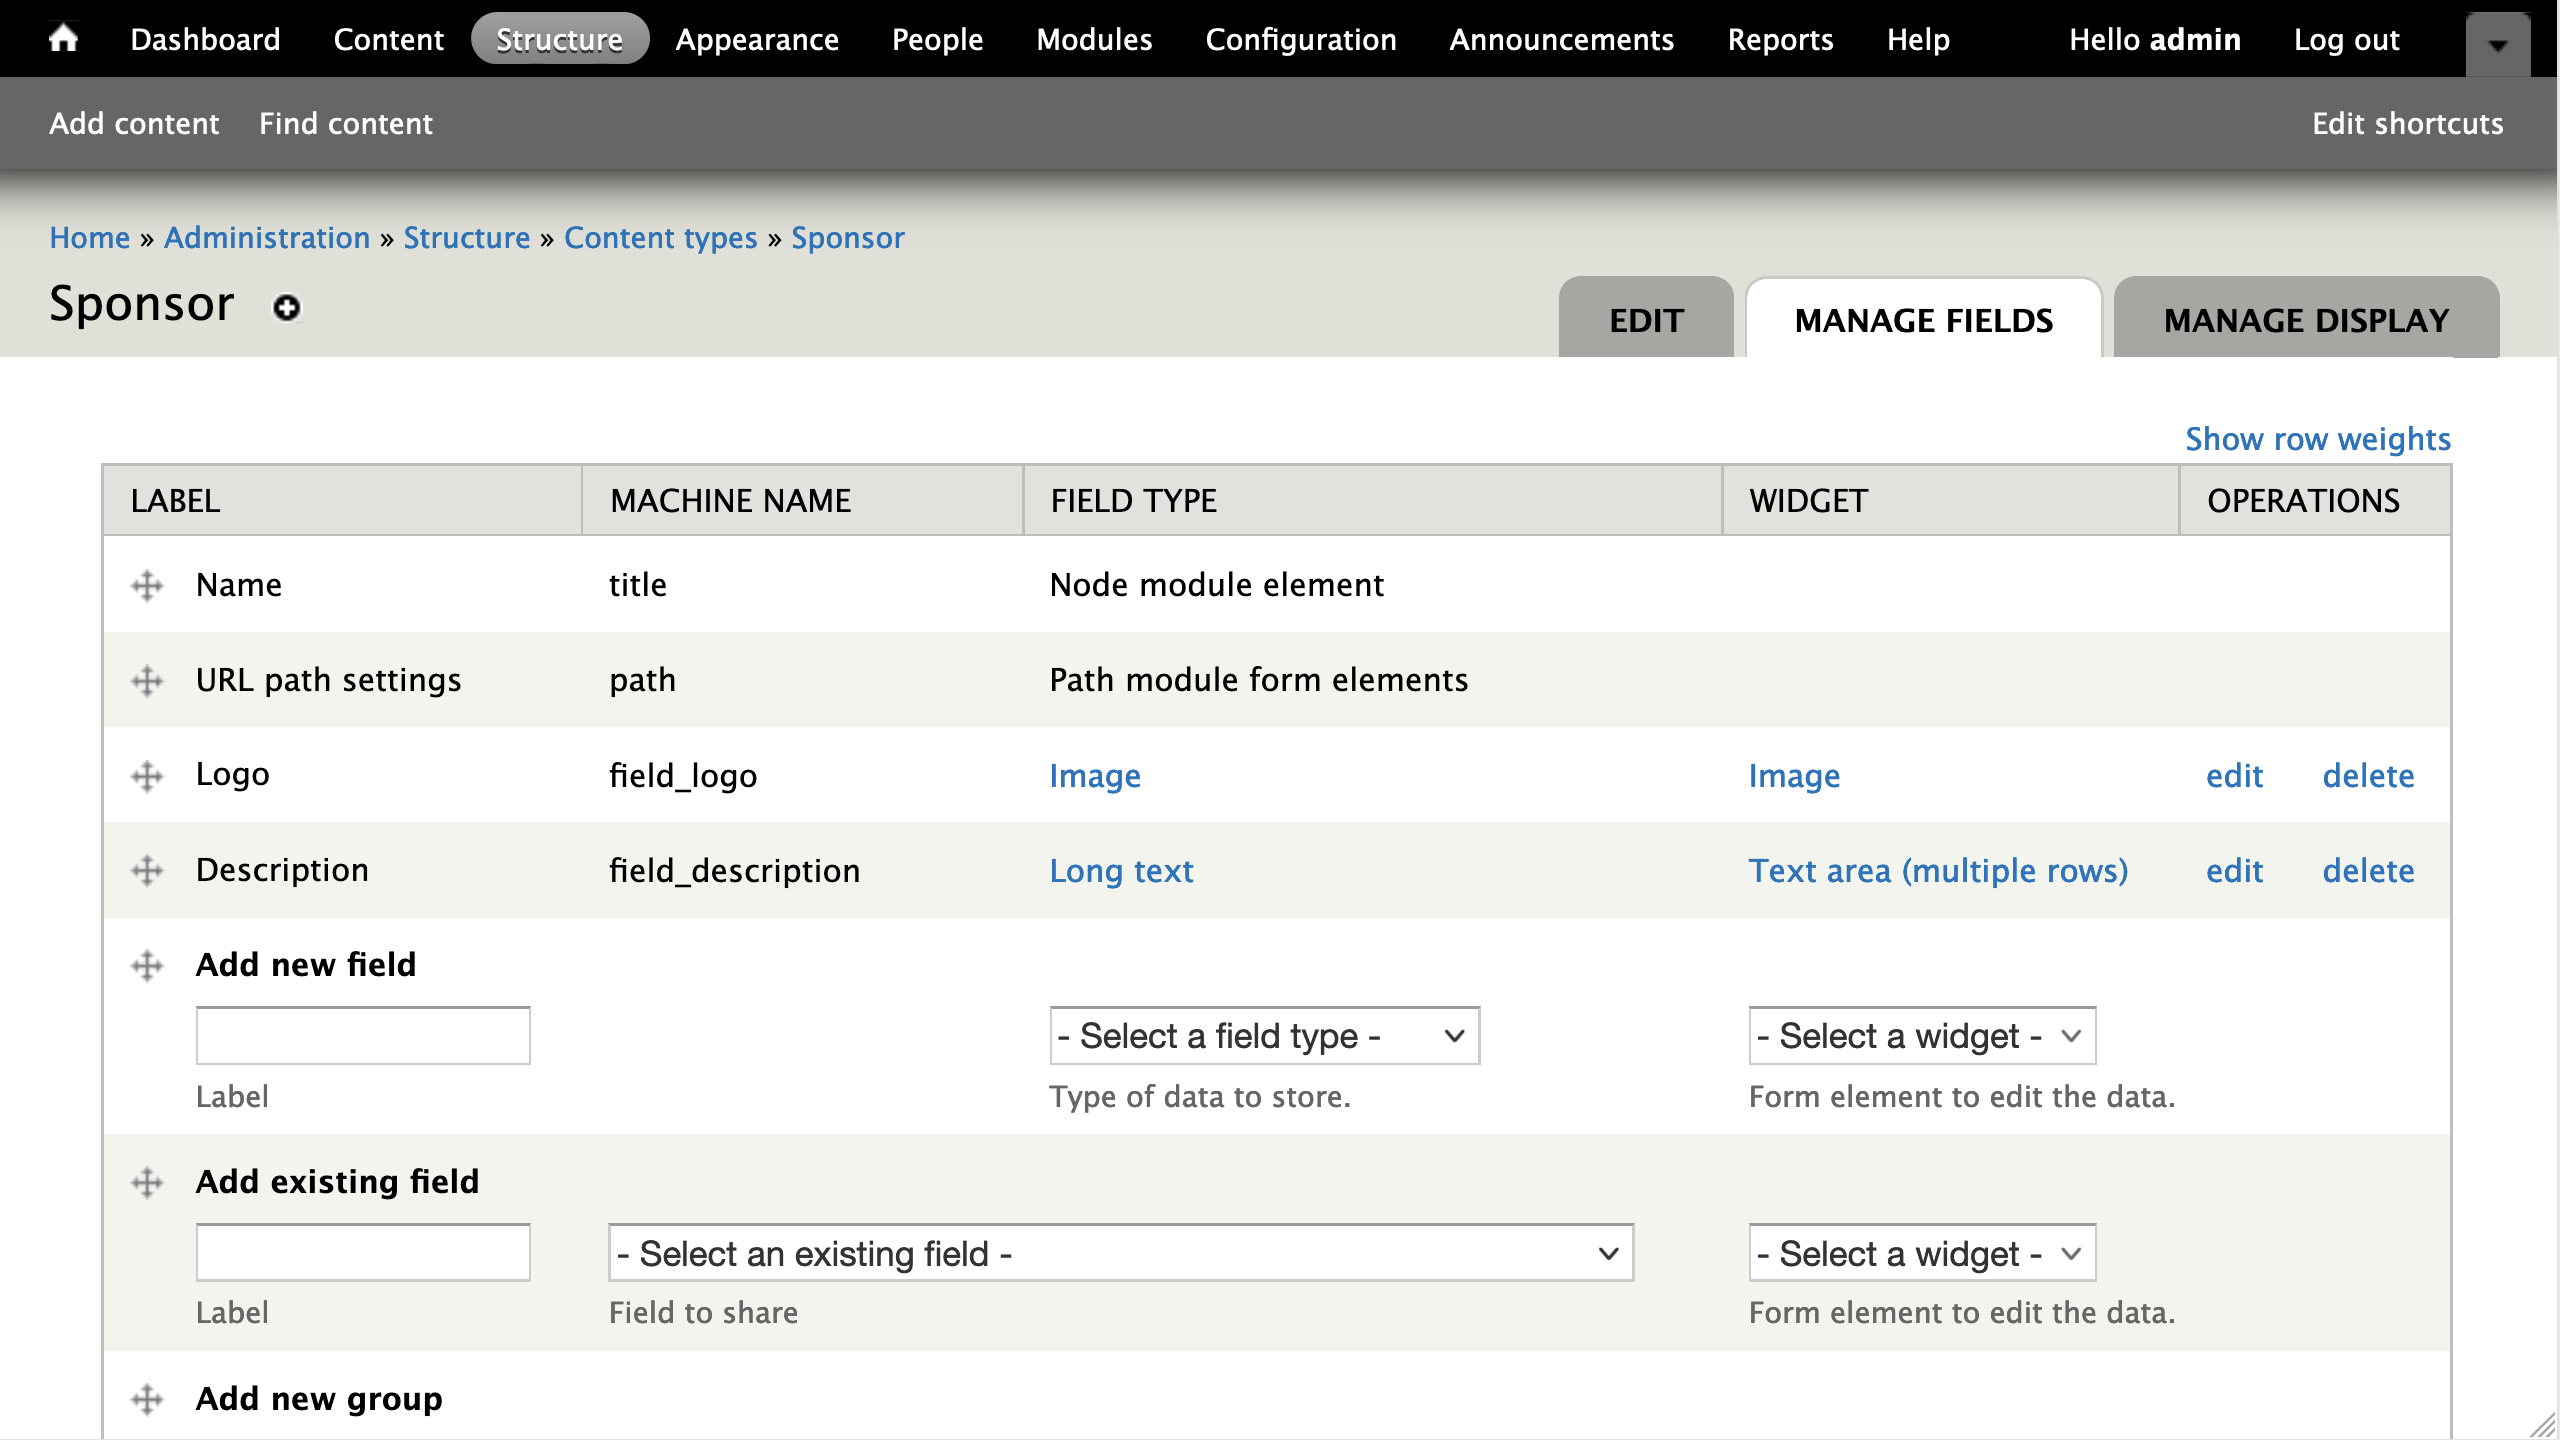Open the existing field's Select a widget dropdown
The height and width of the screenshot is (1440, 2560).
pos(1921,1253)
